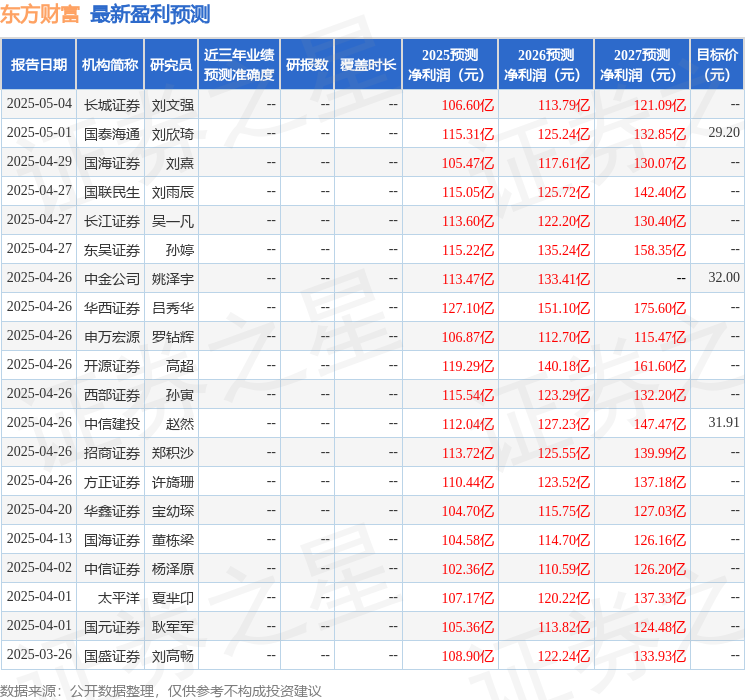
Task: Click value 139.99亿
Action: coord(660,453)
